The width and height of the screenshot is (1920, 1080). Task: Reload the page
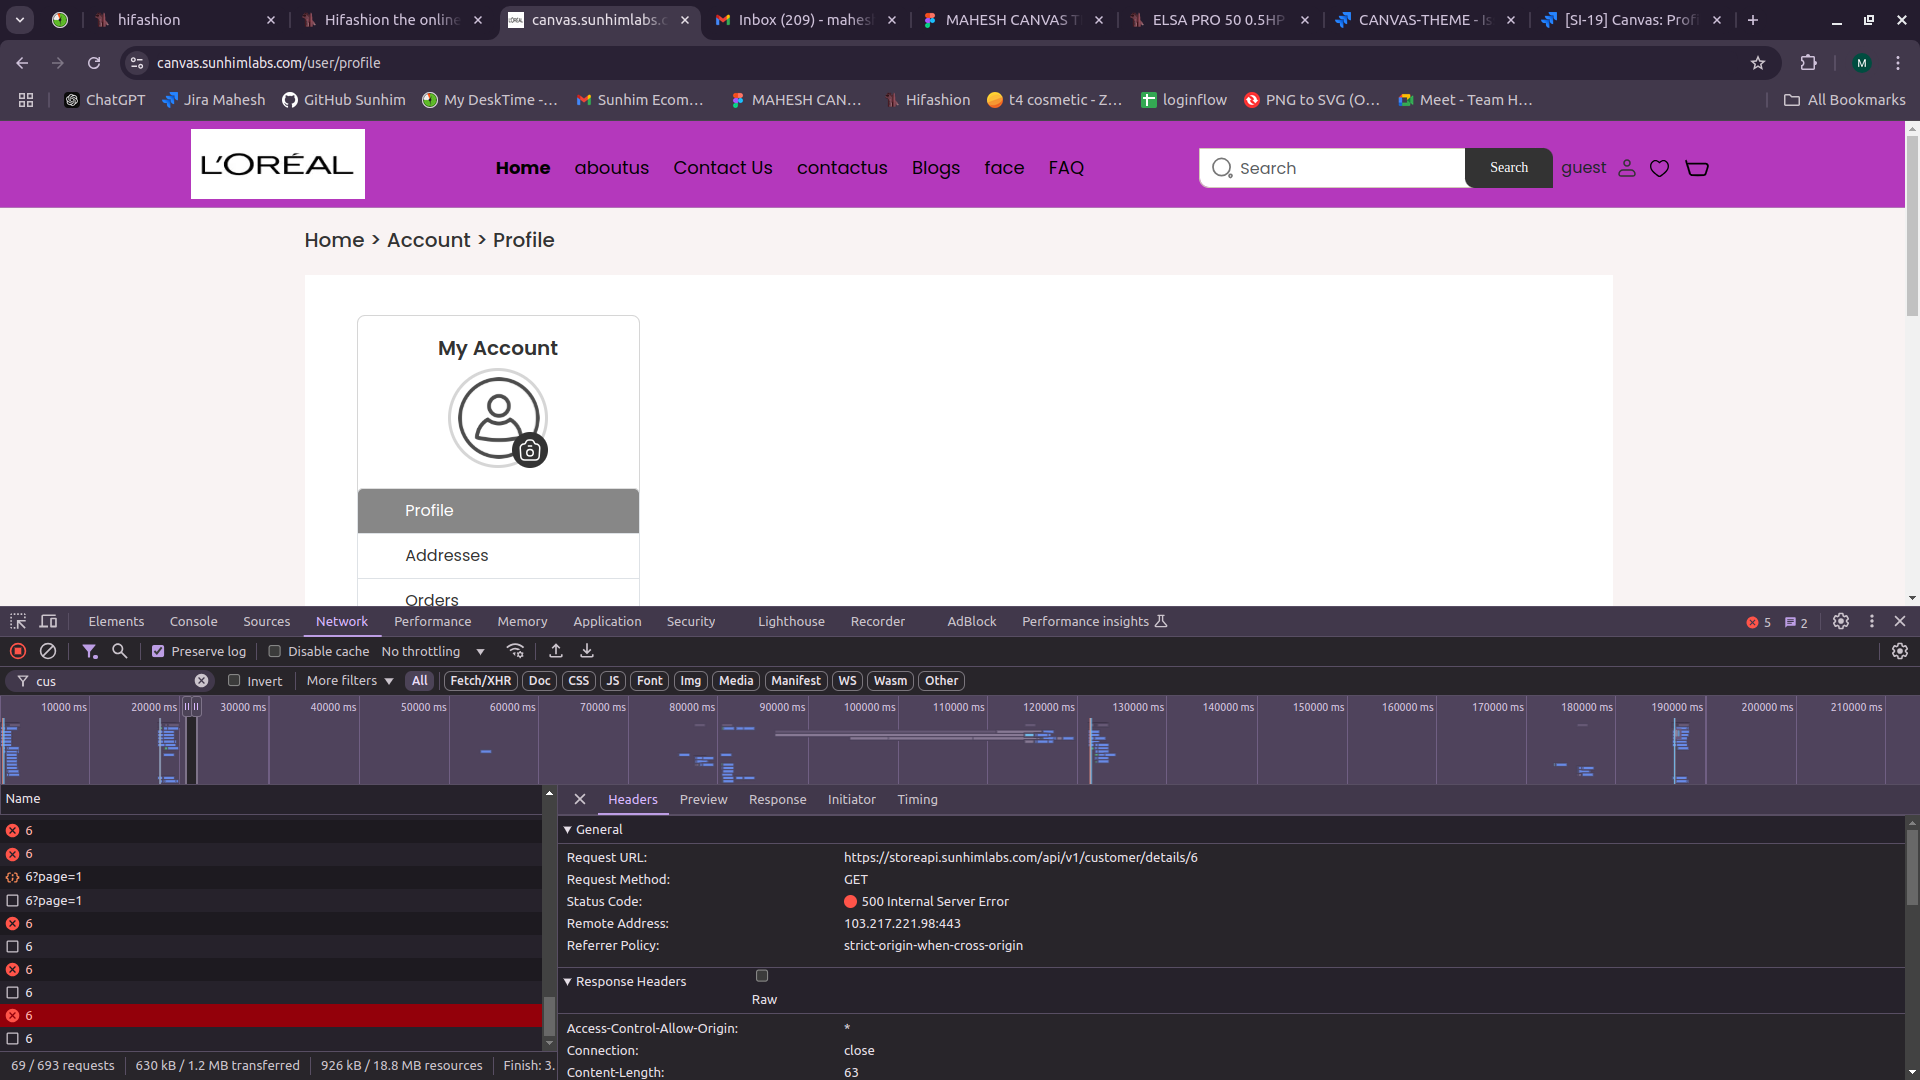click(x=94, y=63)
